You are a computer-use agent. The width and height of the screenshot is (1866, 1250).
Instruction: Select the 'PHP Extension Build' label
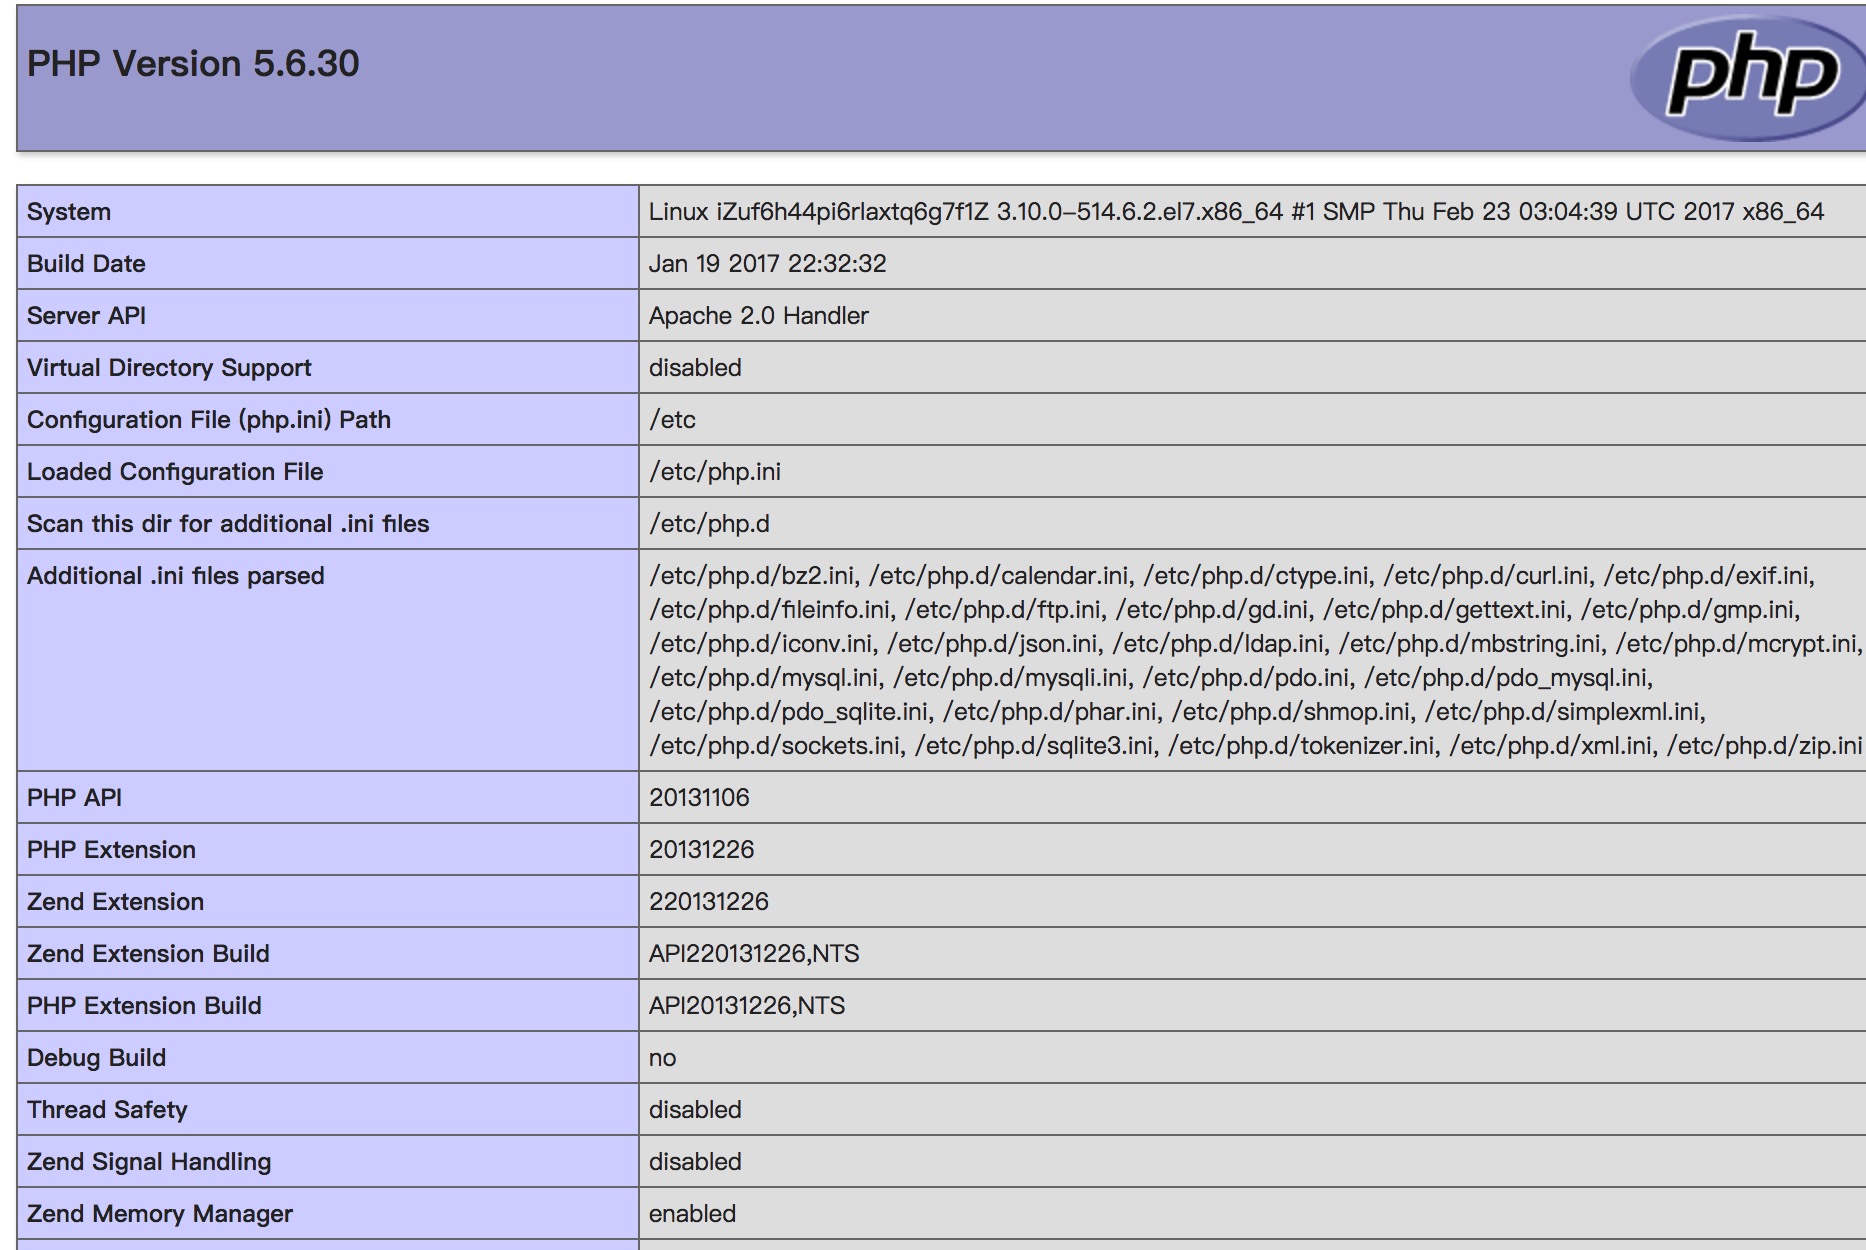[144, 1006]
